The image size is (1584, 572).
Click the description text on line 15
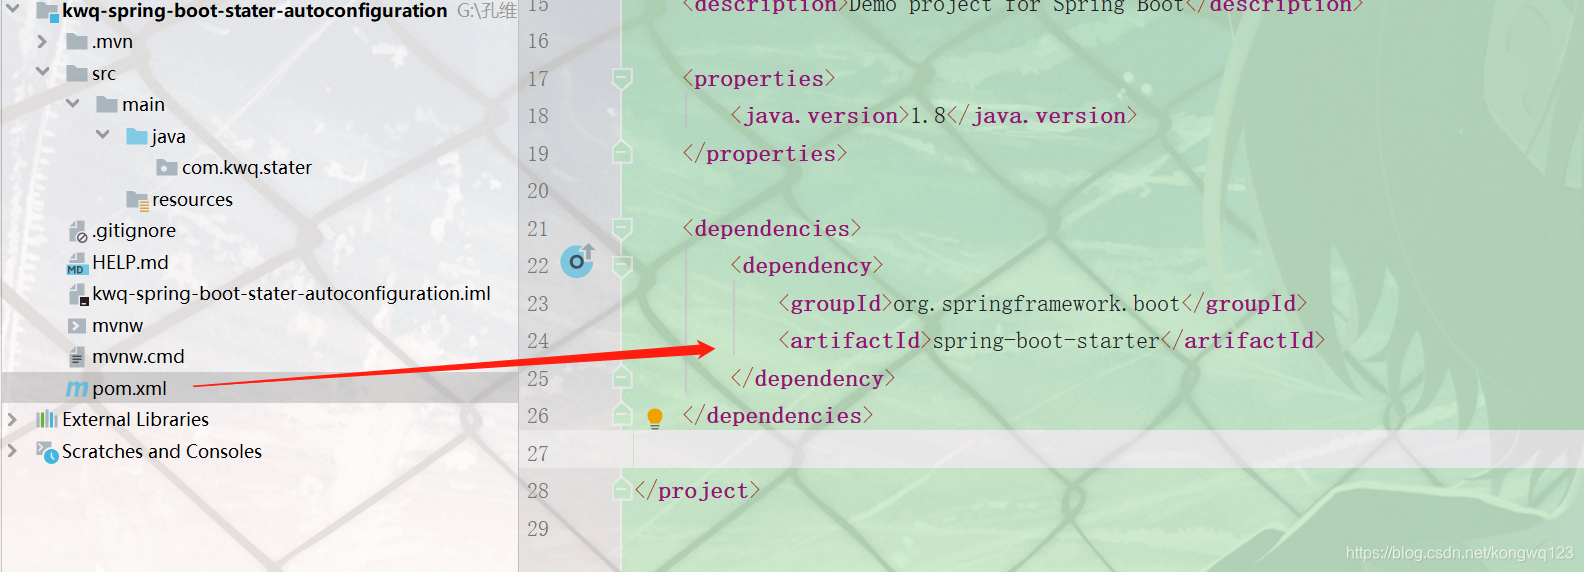1017,6
